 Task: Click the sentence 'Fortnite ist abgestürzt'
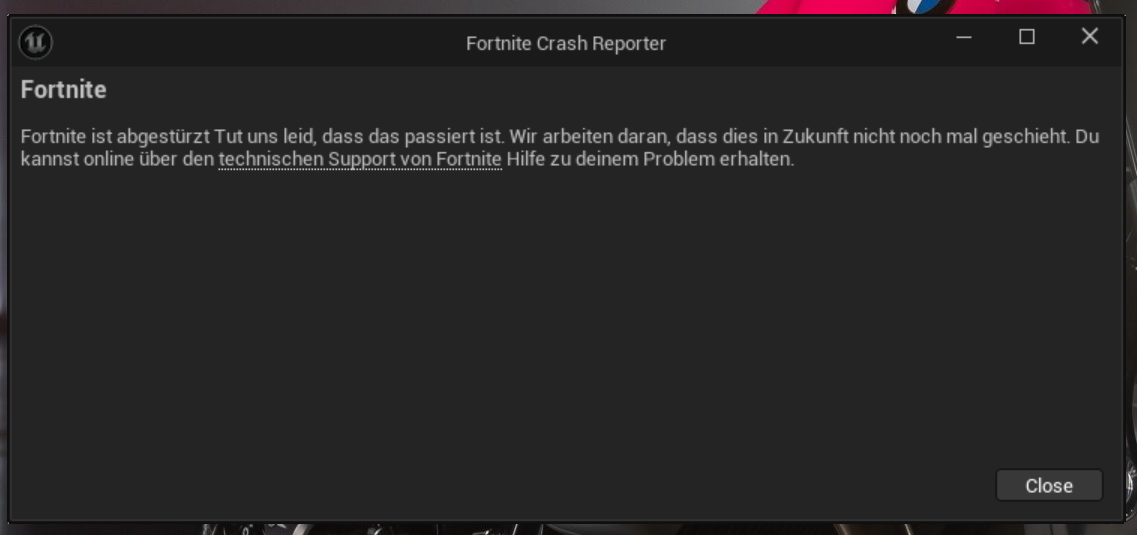115,136
